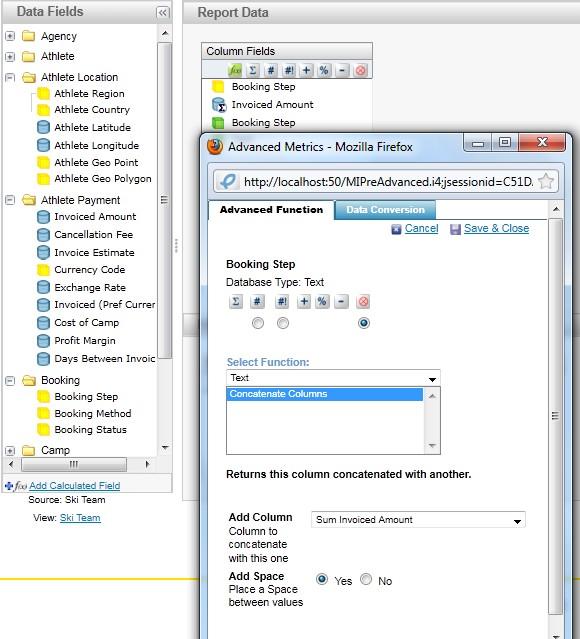
Task: Select Profit Margin in the tree
Action: (85, 341)
